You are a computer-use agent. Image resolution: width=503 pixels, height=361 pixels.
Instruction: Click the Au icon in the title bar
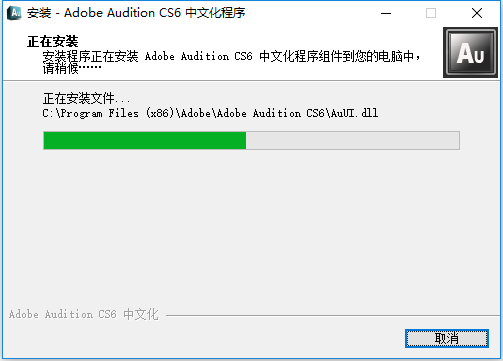pyautogui.click(x=14, y=13)
